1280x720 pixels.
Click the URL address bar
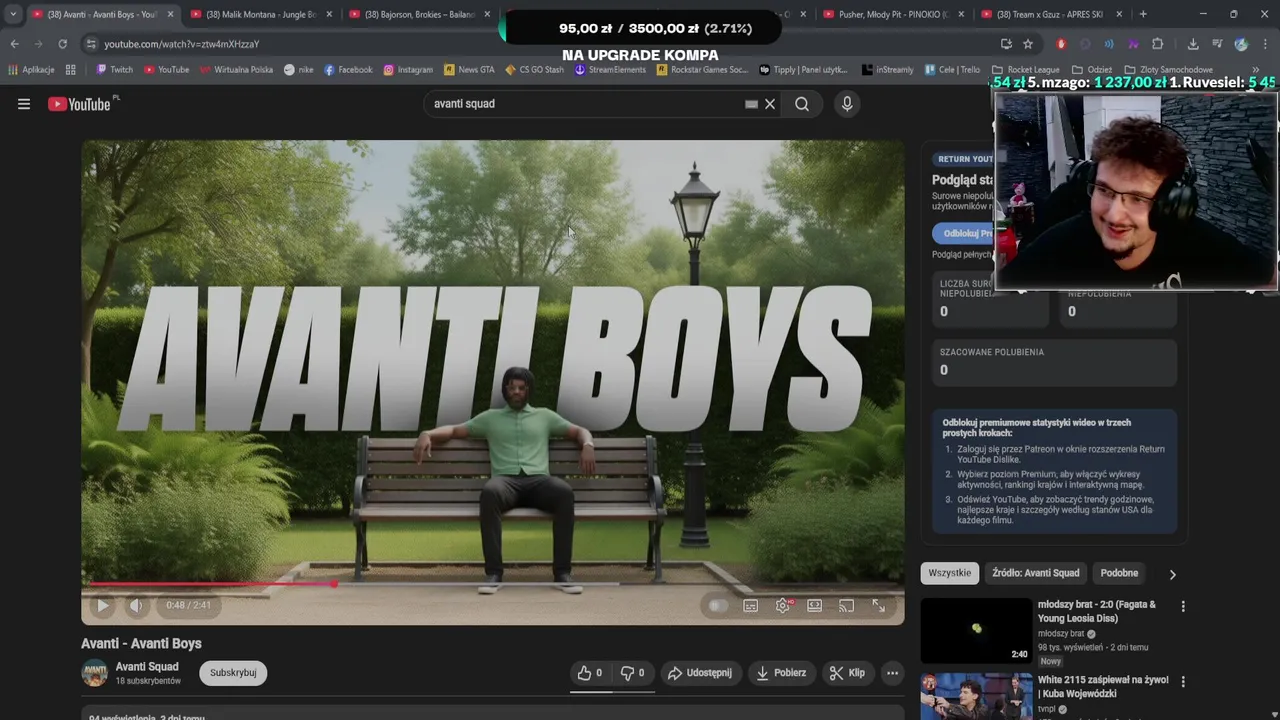(x=540, y=44)
